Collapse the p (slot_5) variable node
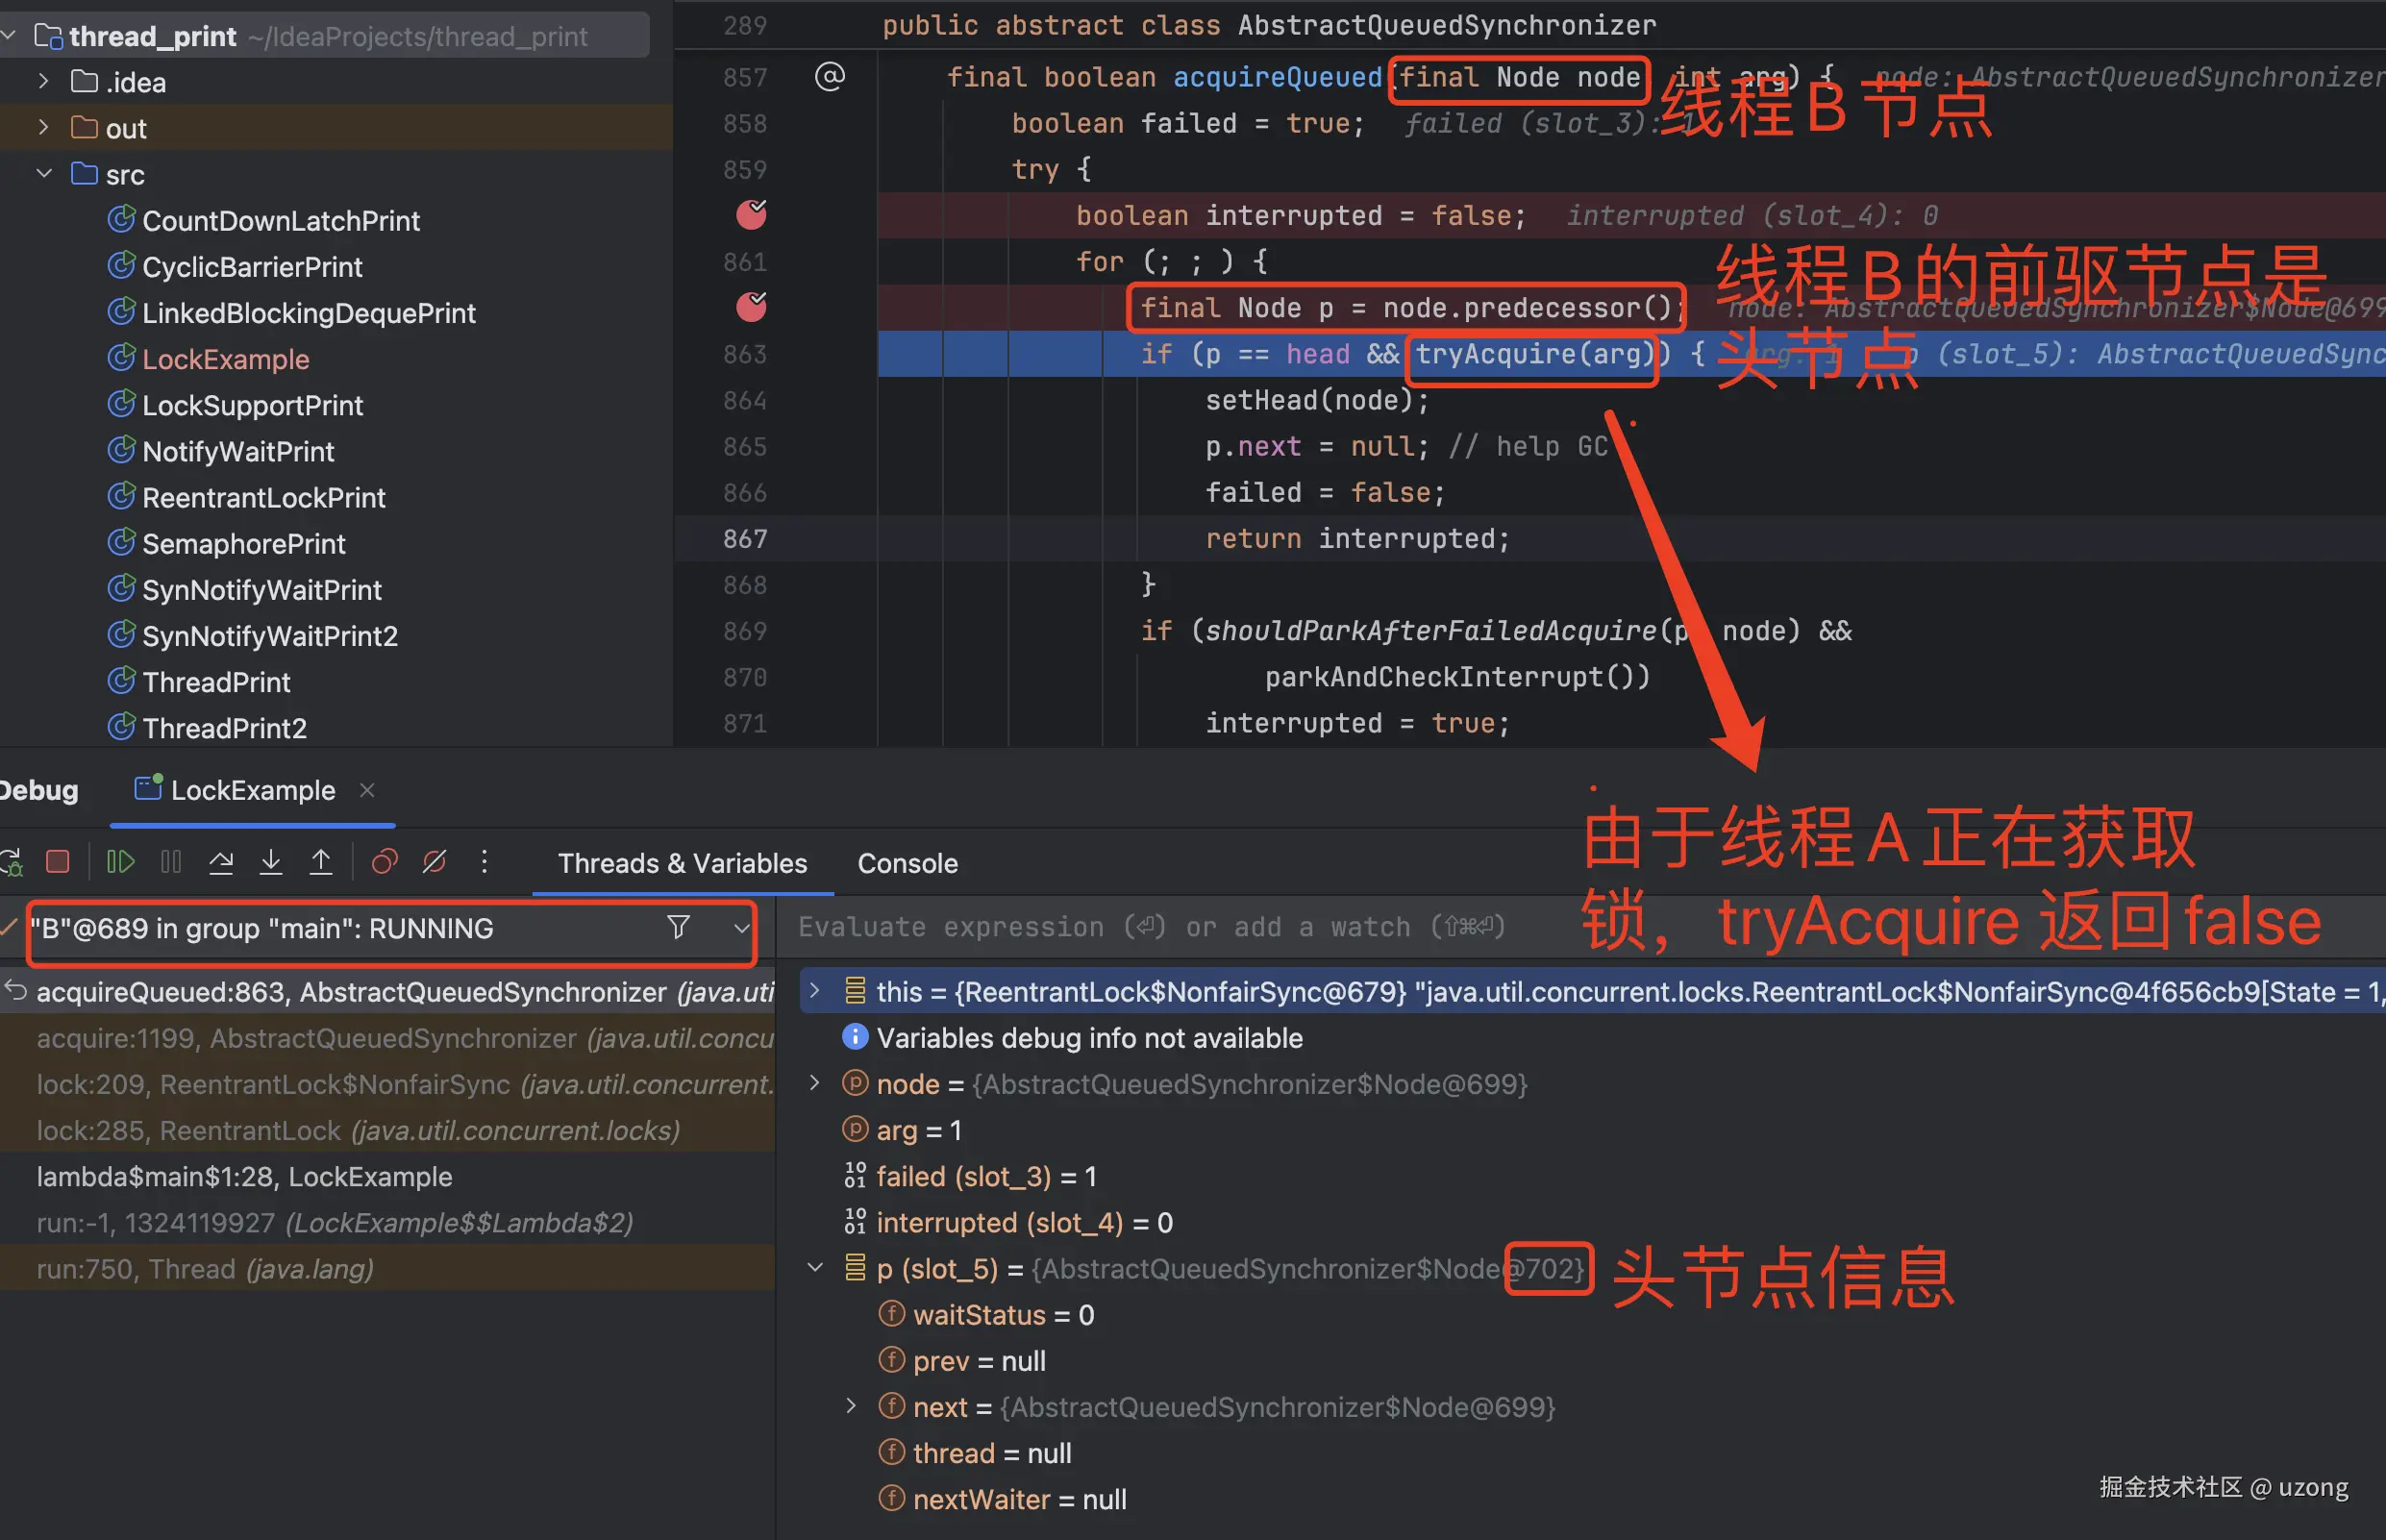The width and height of the screenshot is (2386, 1540). (815, 1268)
